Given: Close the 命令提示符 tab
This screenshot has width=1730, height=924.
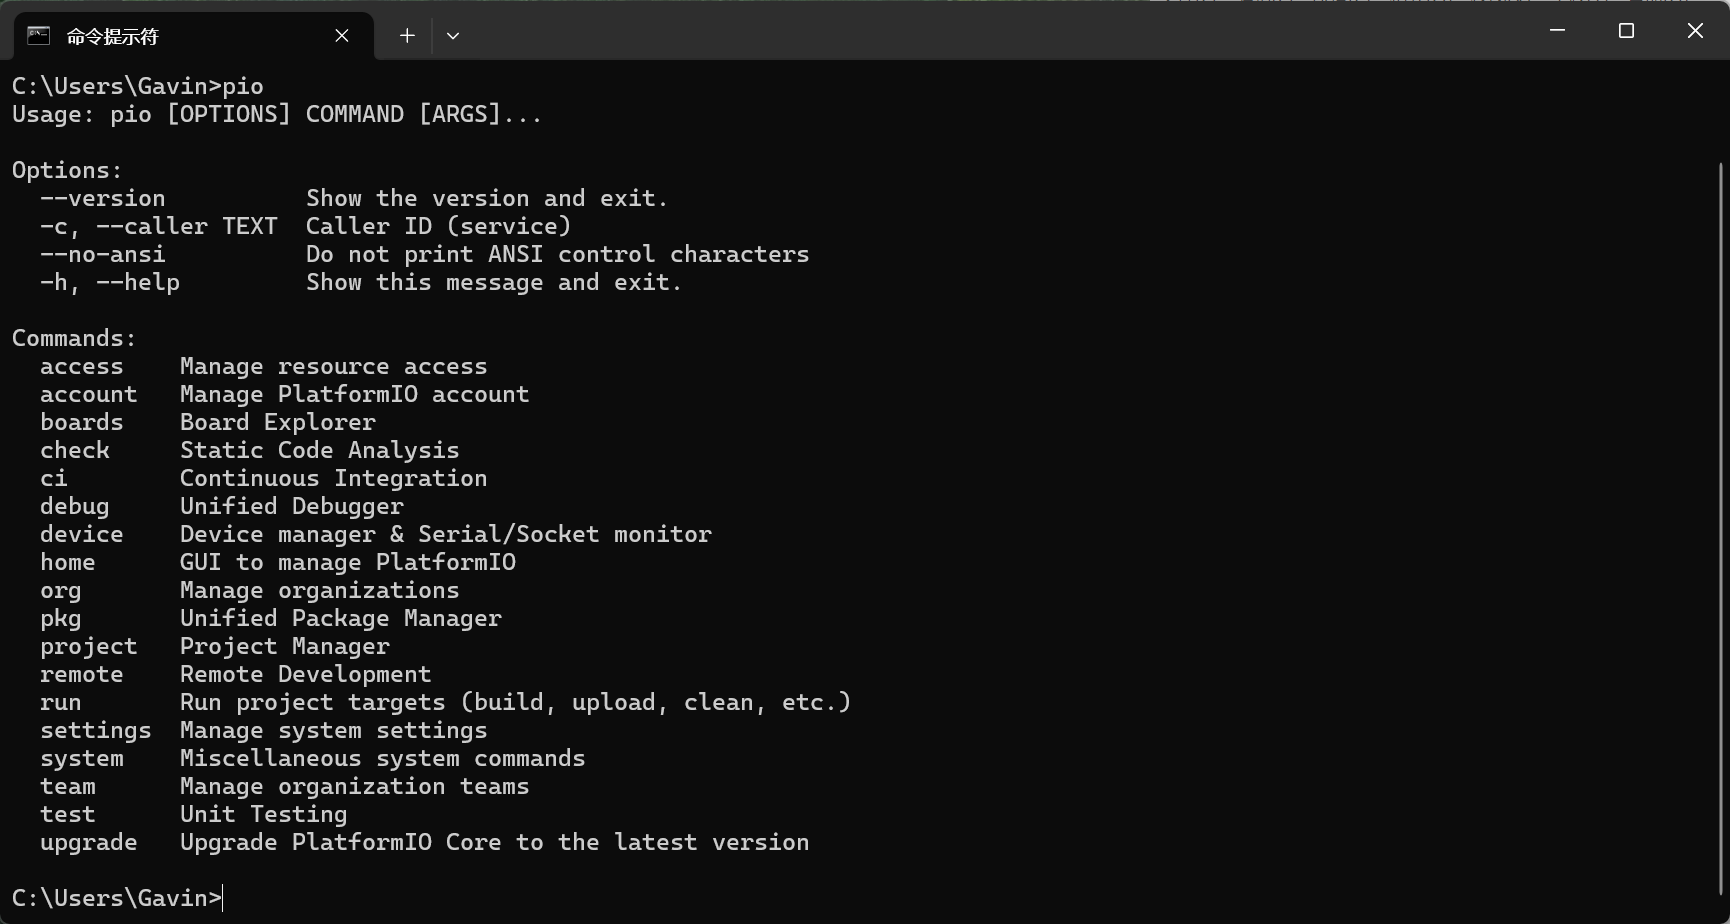Looking at the screenshot, I should point(342,36).
